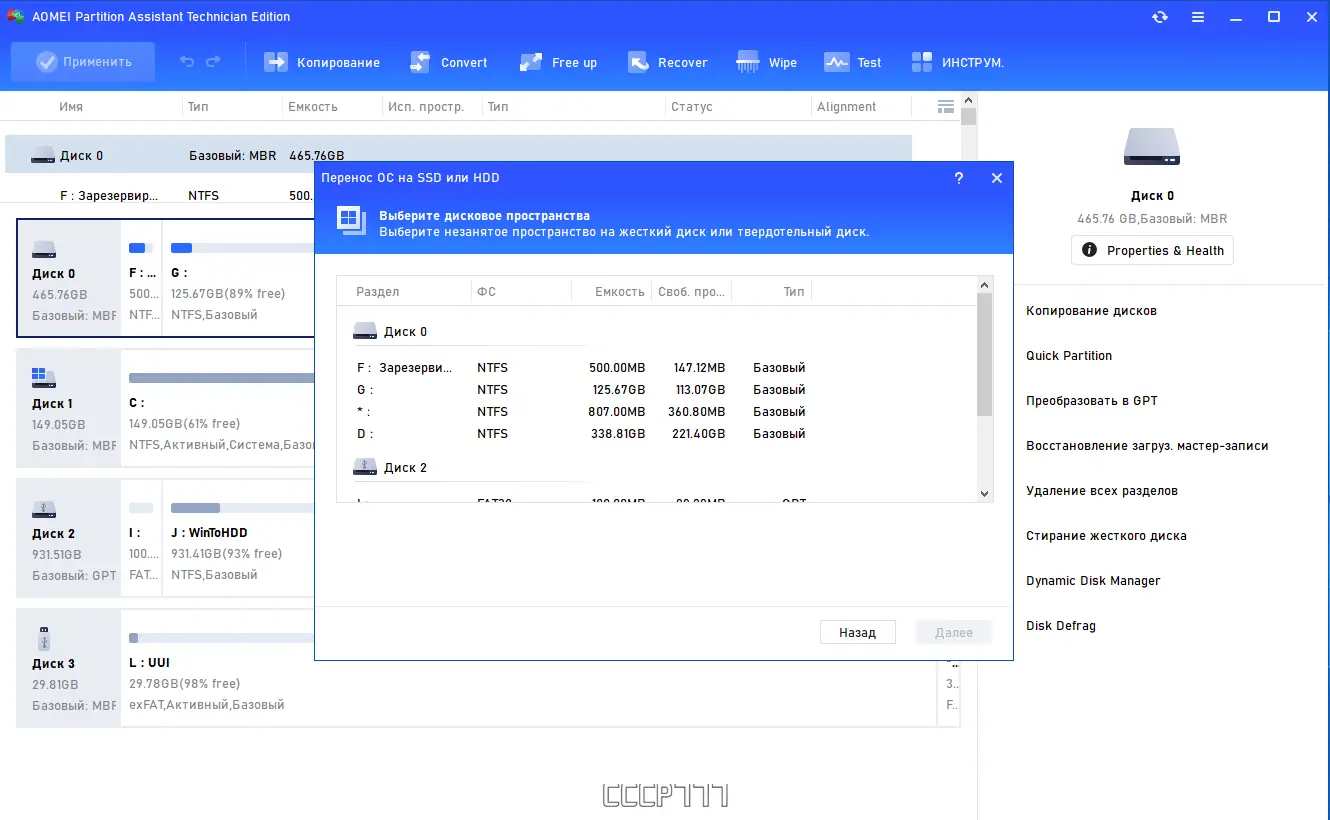
Task: Select the F: Зарезерви... row in the dialog
Action: (x=656, y=368)
